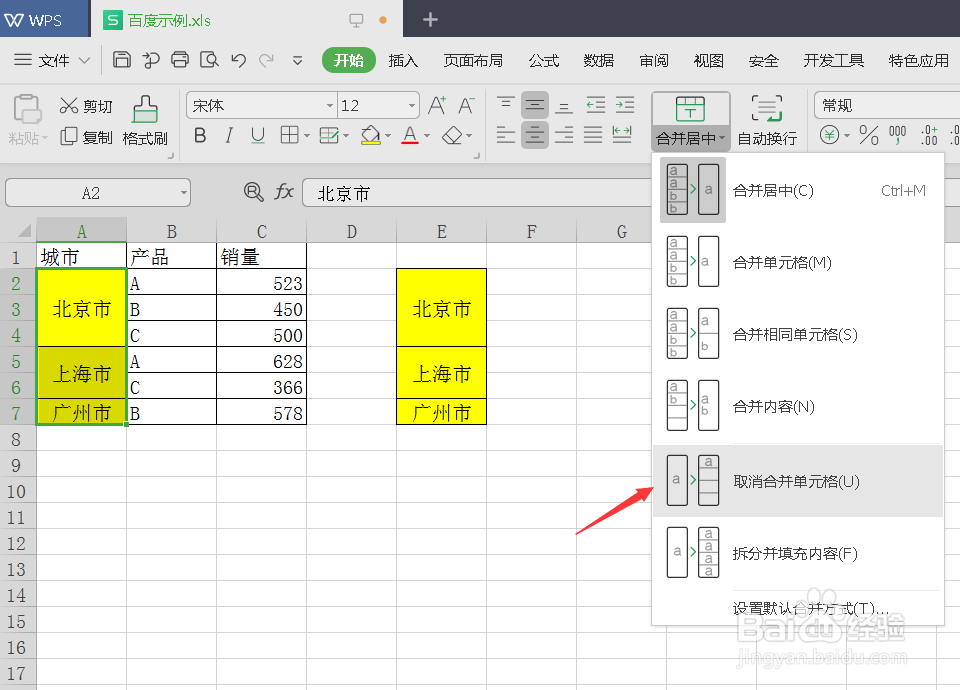Click the zoom magnifier icon near formula bar
This screenshot has width=960, height=690.
pos(253,192)
